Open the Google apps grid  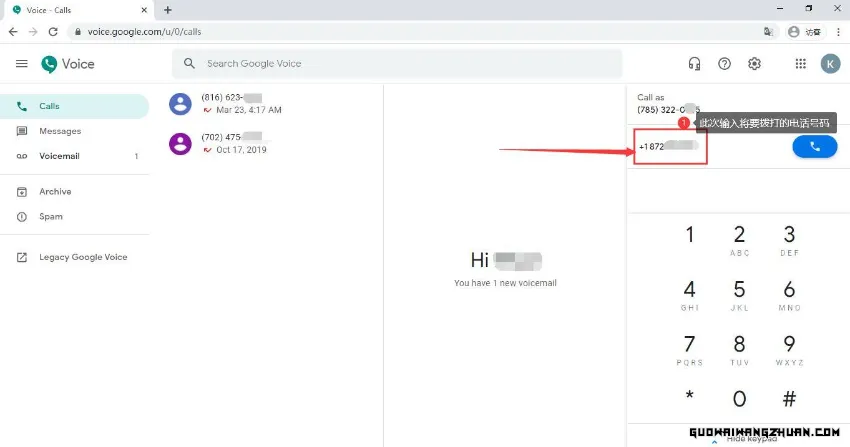[x=800, y=64]
